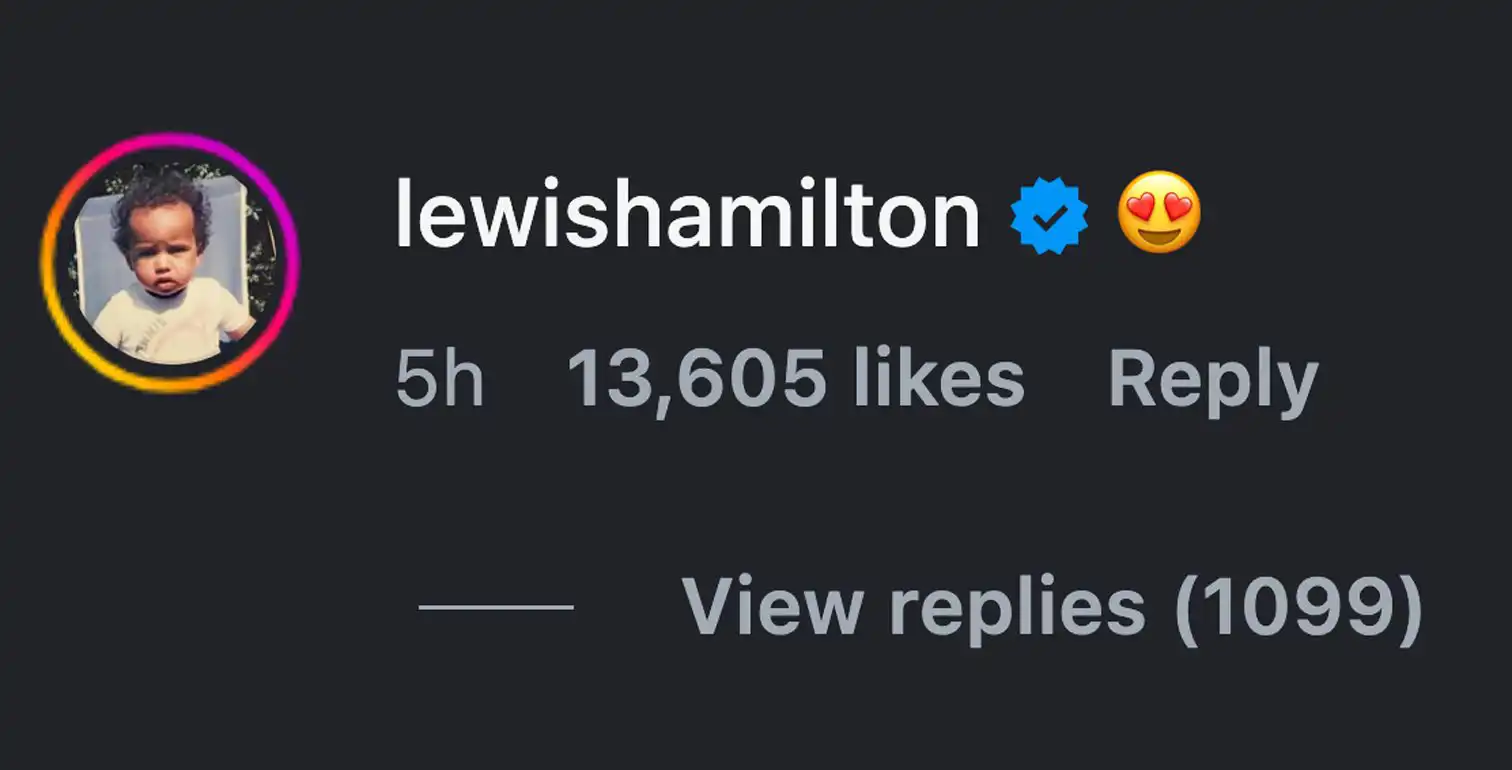This screenshot has width=1512, height=770.
Task: Reply to the lewishamilton comment
Action: [x=1212, y=382]
